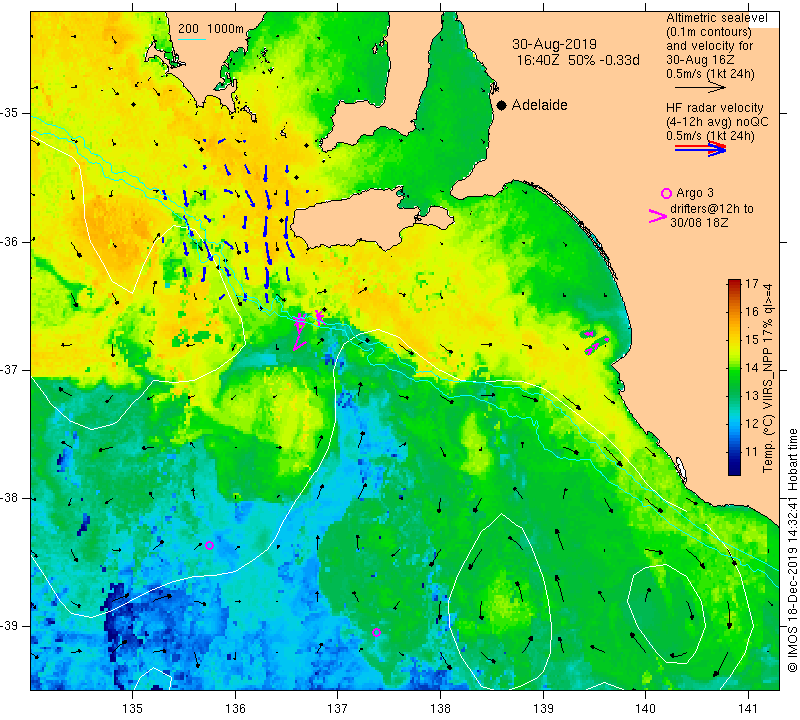The height and width of the screenshot is (720, 800).
Task: Click the Adelaide city label
Action: coord(539,105)
